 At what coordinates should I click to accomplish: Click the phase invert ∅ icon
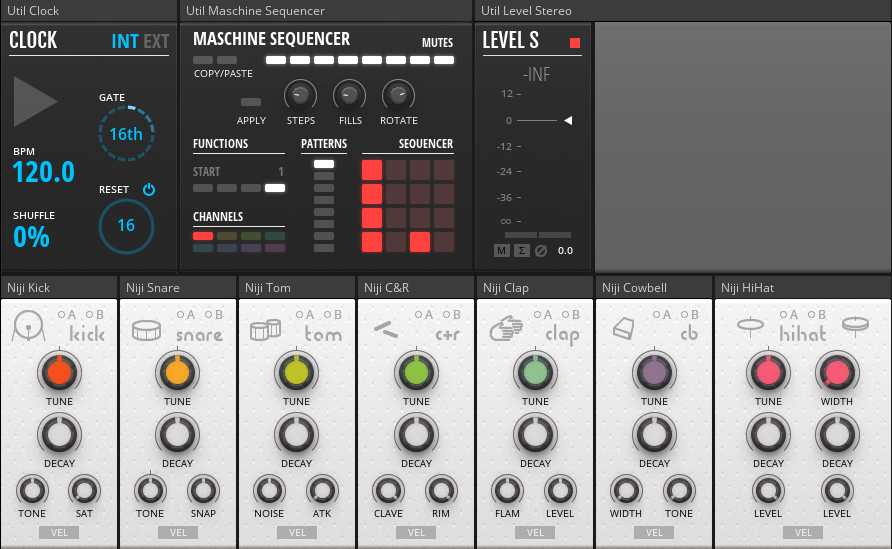point(541,251)
